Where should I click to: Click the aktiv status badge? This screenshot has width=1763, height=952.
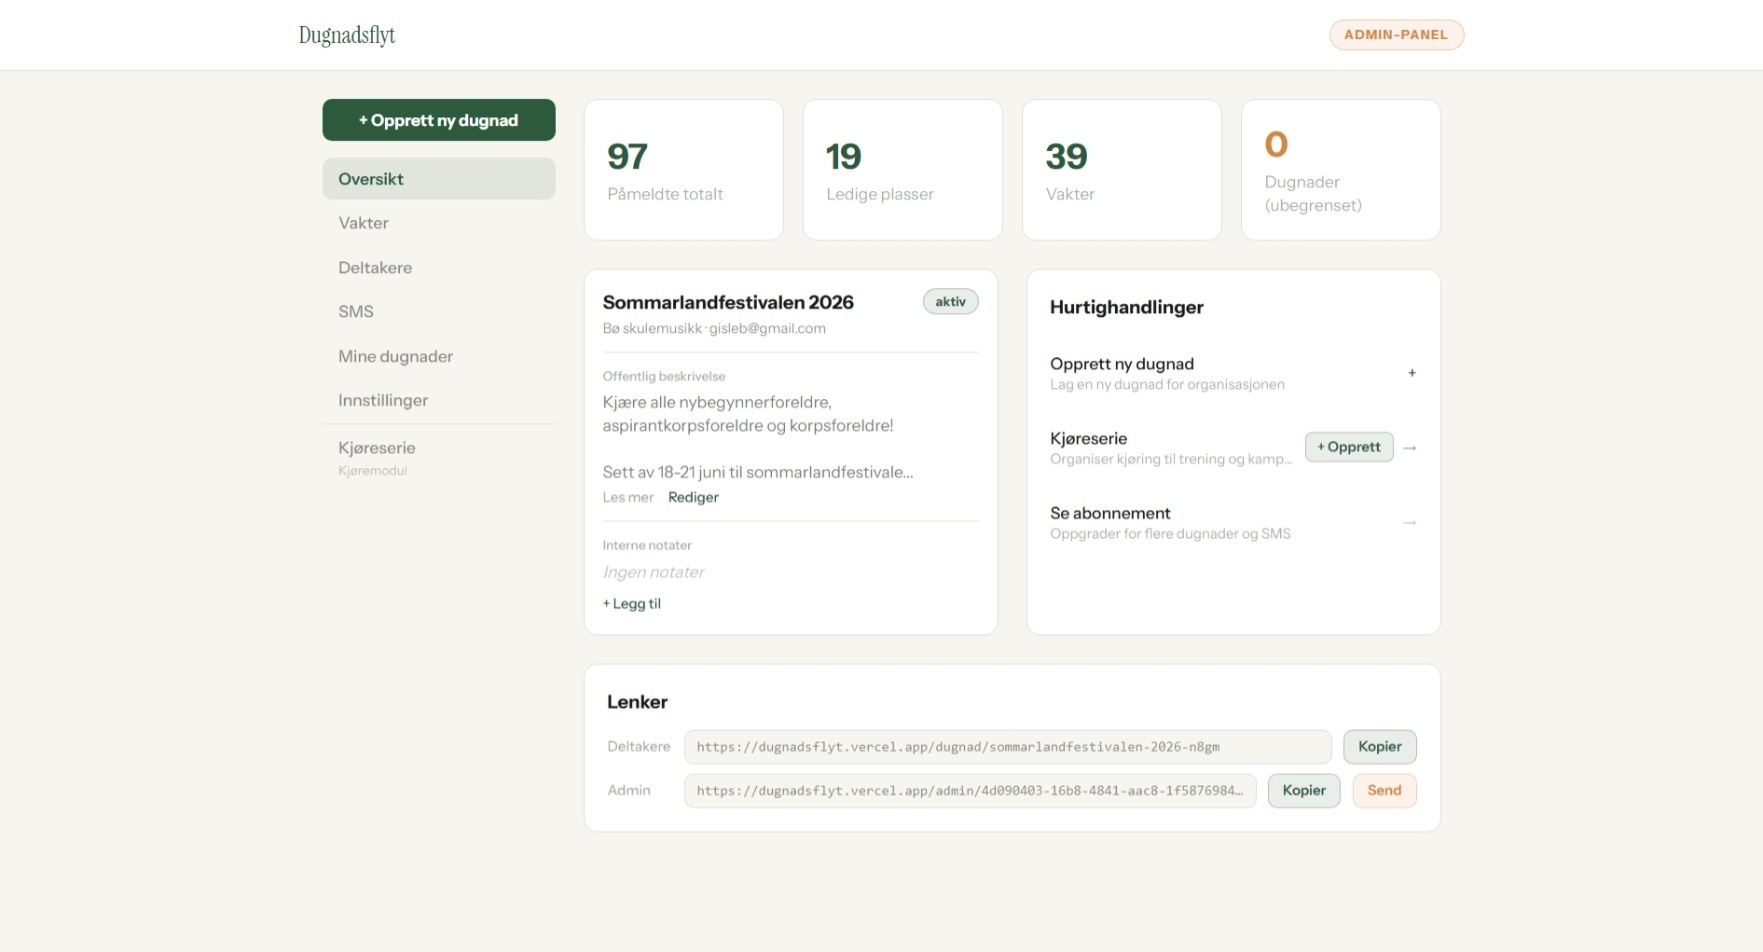(950, 302)
